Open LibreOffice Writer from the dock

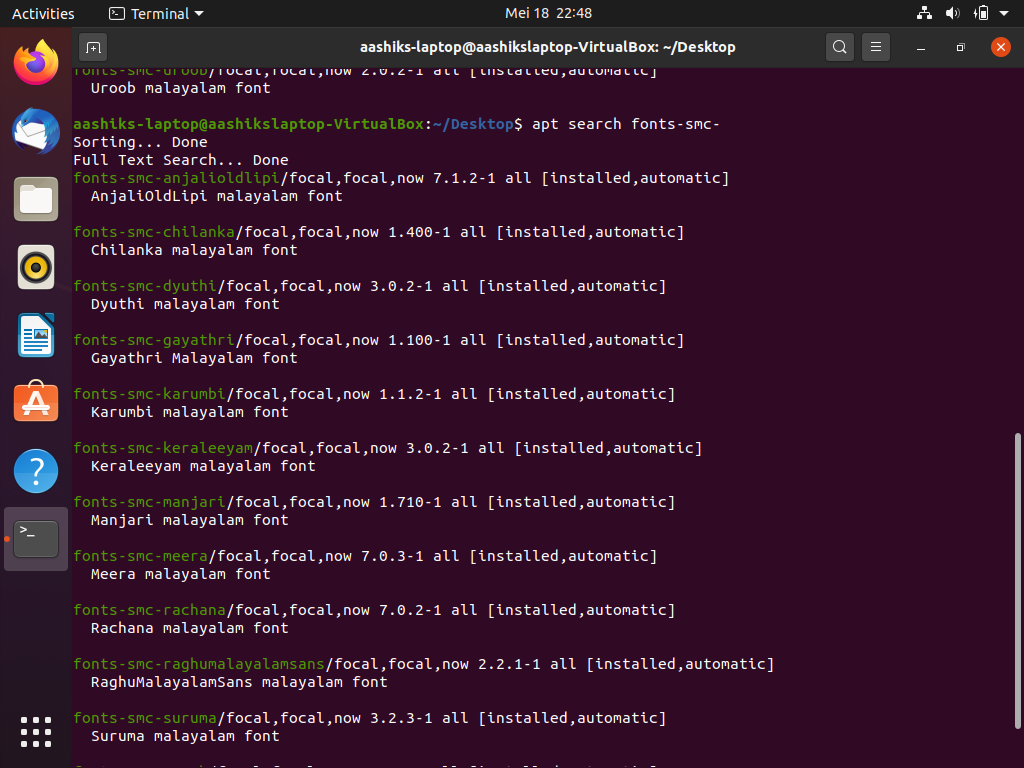pos(36,335)
